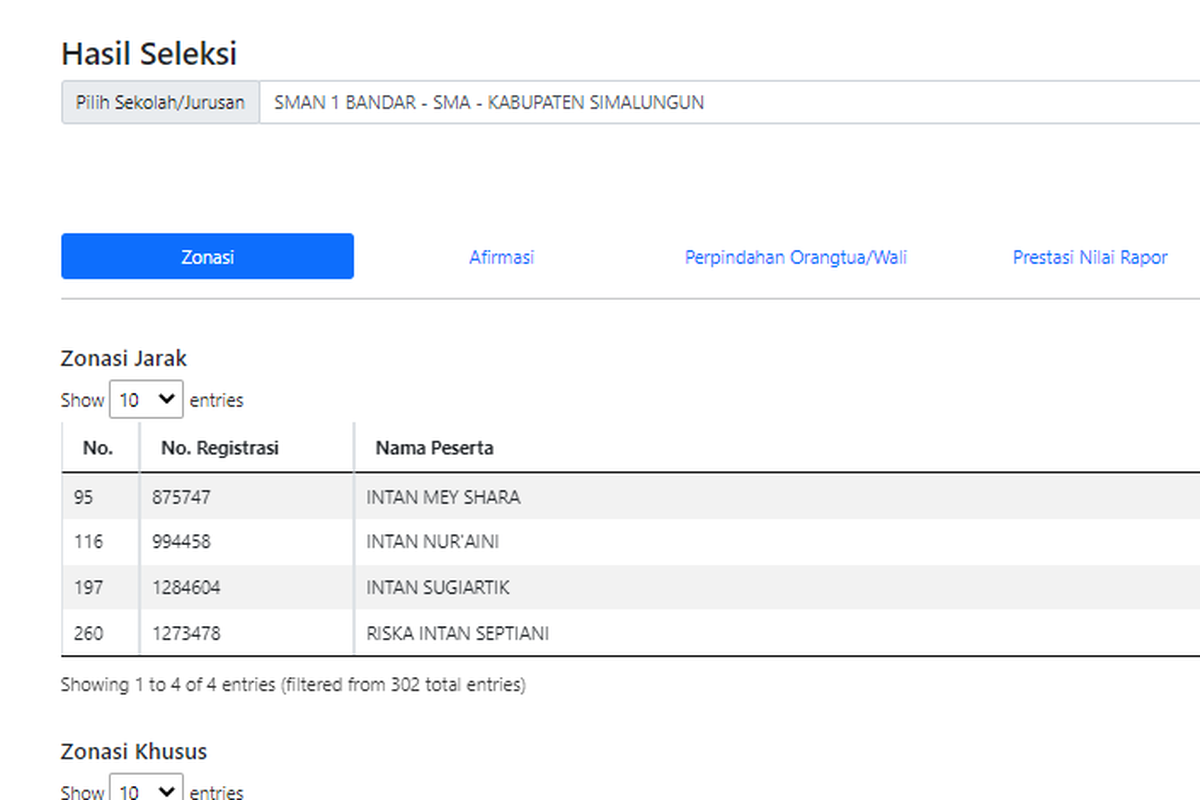The width and height of the screenshot is (1200, 800).
Task: Select the INTAN NUR'AINI row
Action: pos(432,542)
